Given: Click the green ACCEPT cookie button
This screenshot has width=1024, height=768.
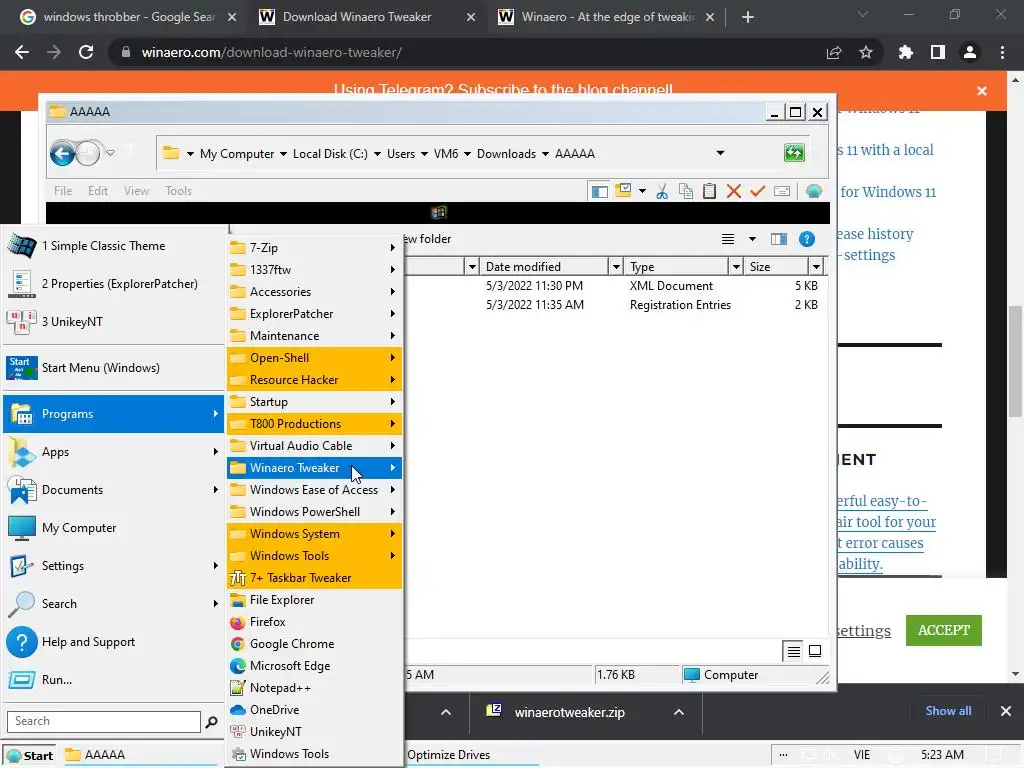Looking at the screenshot, I should click(x=944, y=630).
